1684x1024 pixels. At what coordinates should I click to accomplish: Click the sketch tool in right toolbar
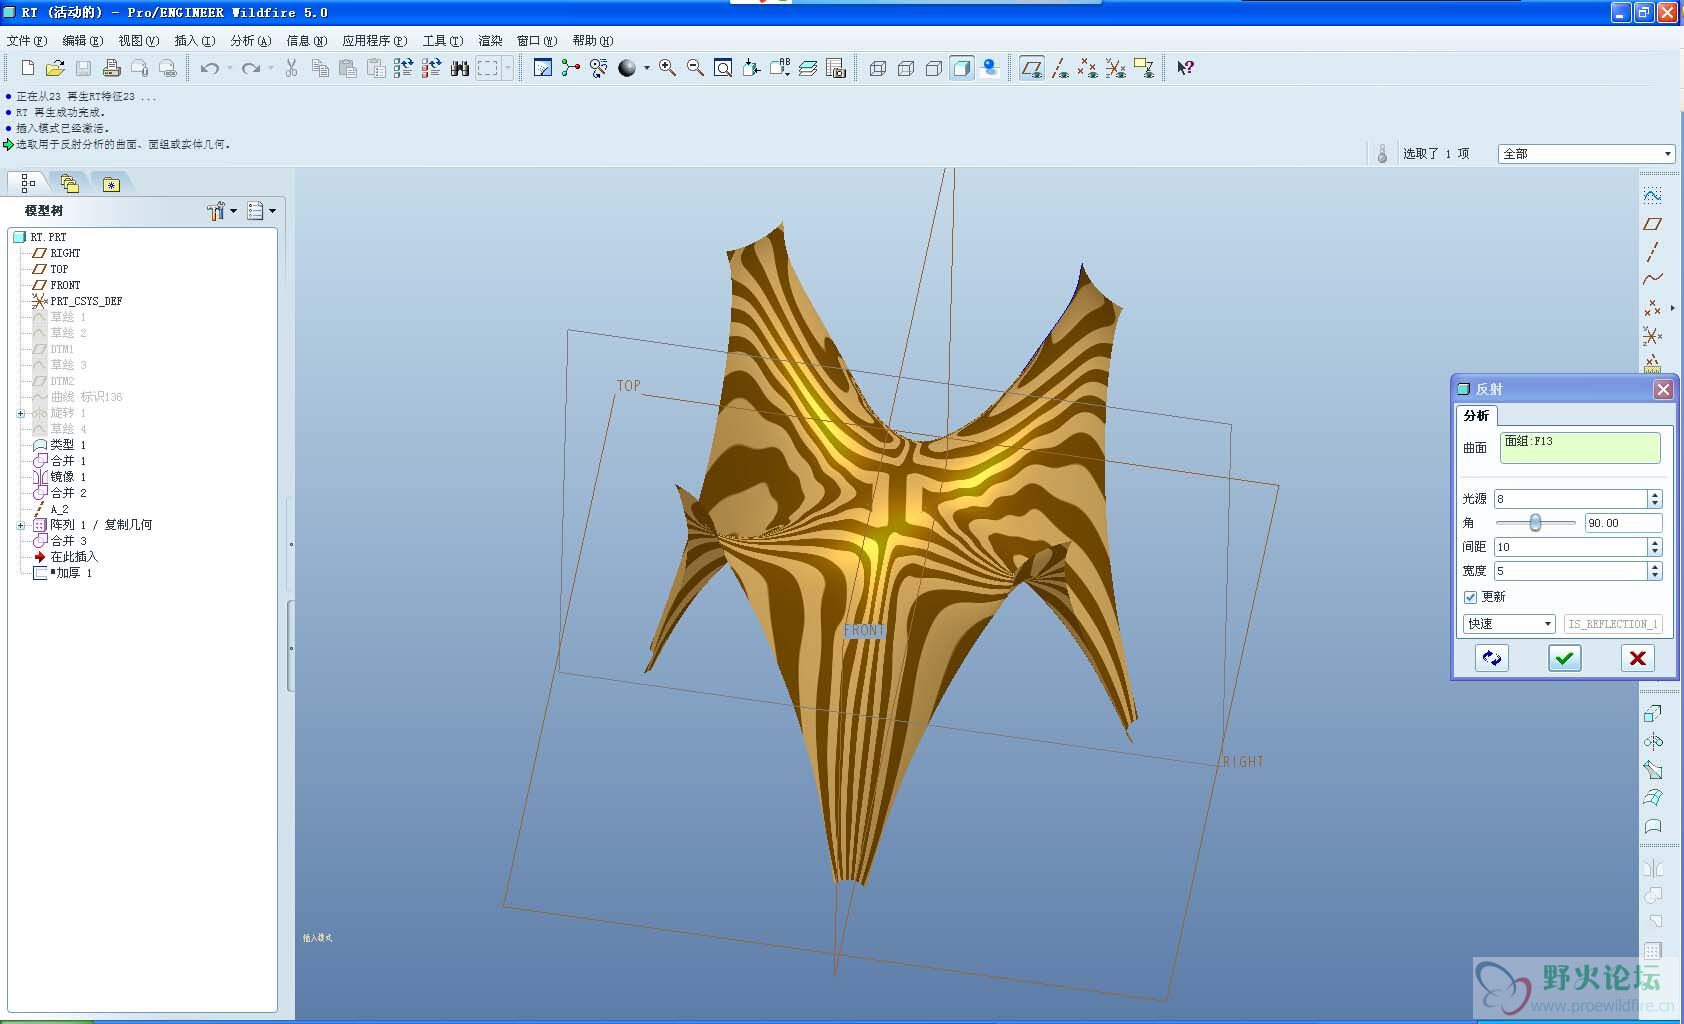click(x=1652, y=196)
